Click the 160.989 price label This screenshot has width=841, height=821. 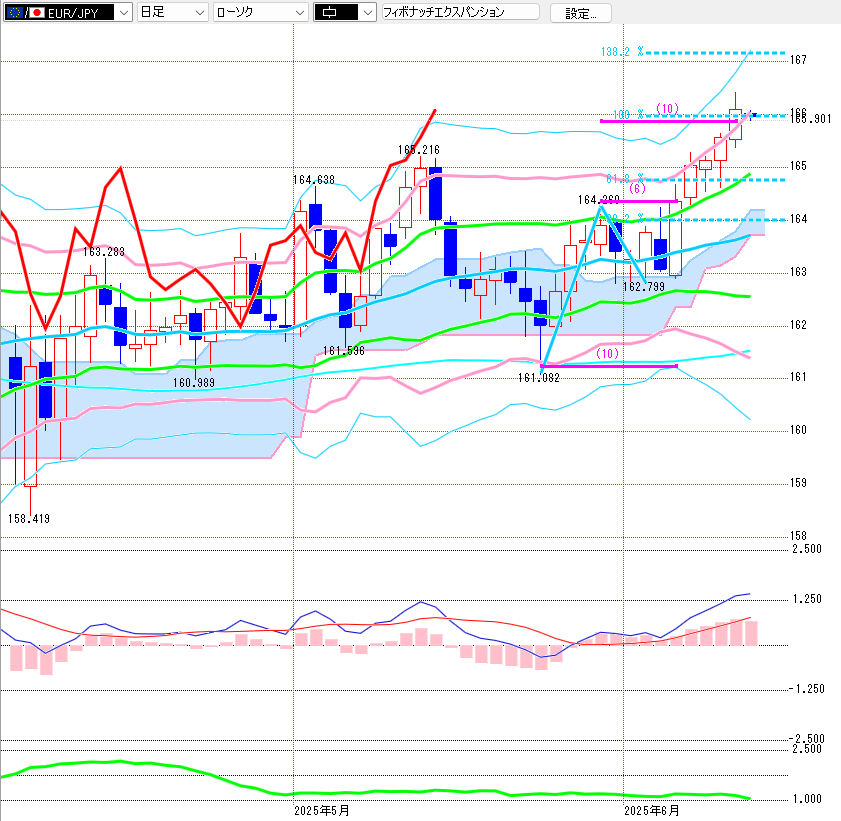pos(194,382)
